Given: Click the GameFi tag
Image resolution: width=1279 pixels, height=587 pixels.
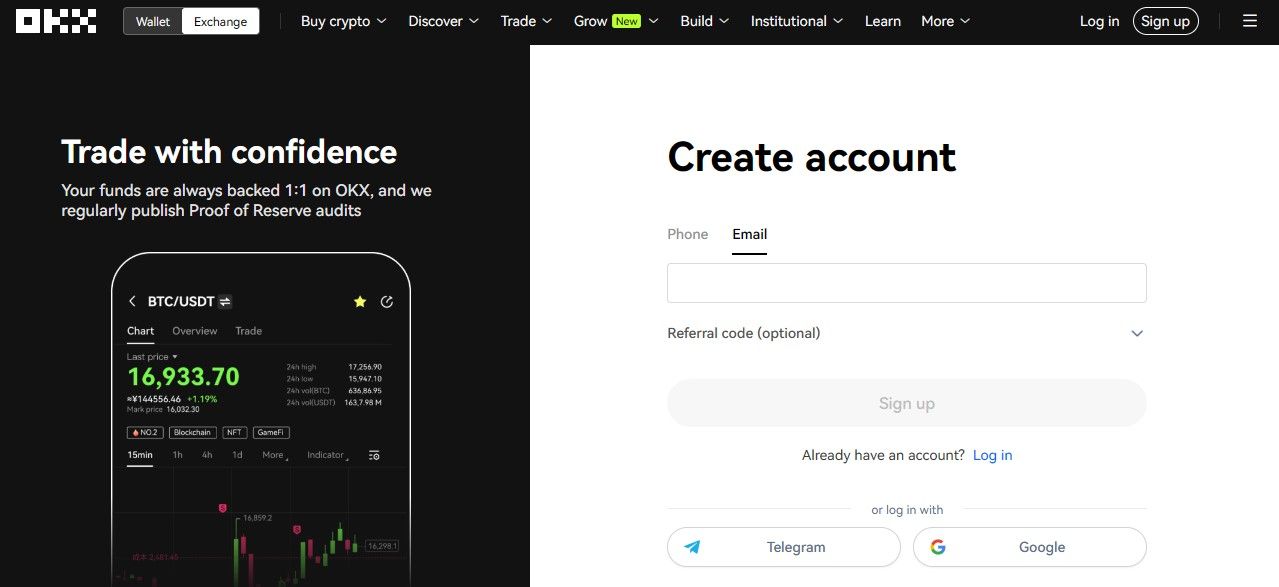Looking at the screenshot, I should 272,433.
